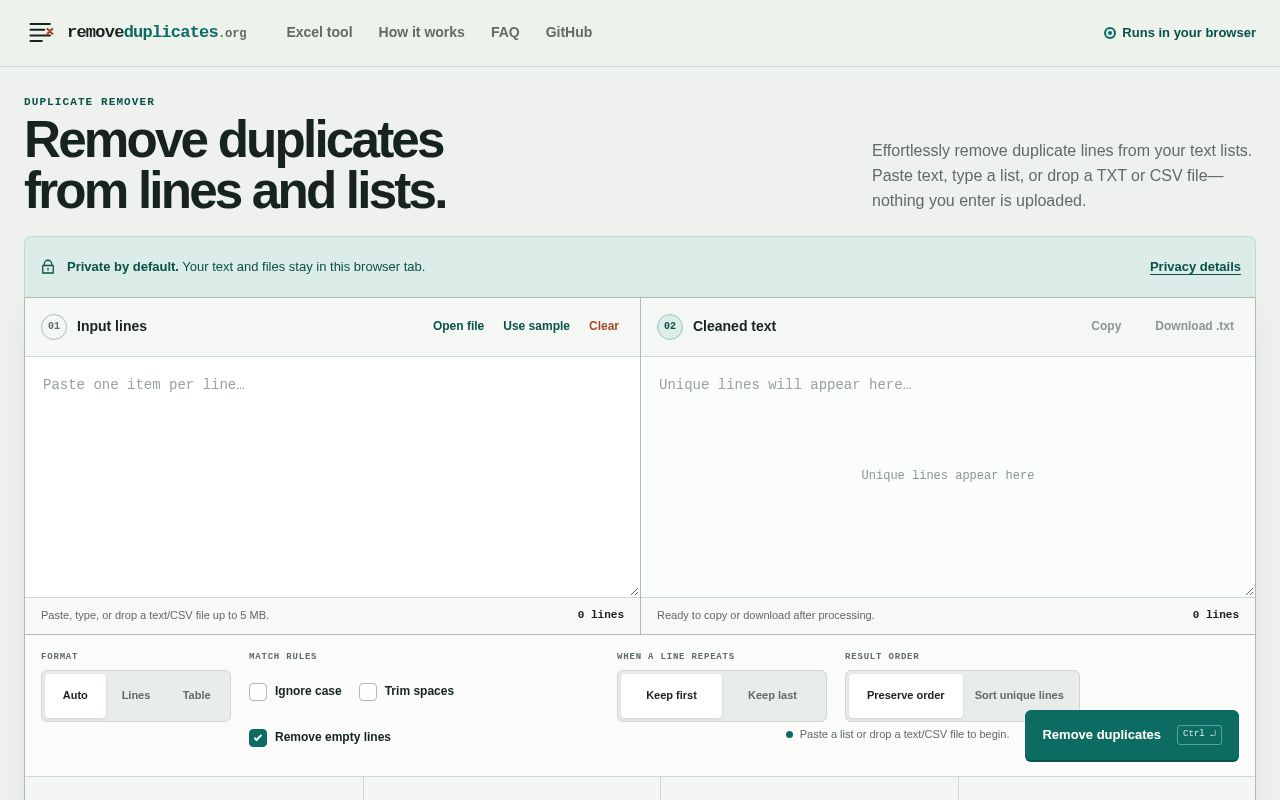
Task: Click the removeduplicates.org logo icon
Action: [x=41, y=32]
